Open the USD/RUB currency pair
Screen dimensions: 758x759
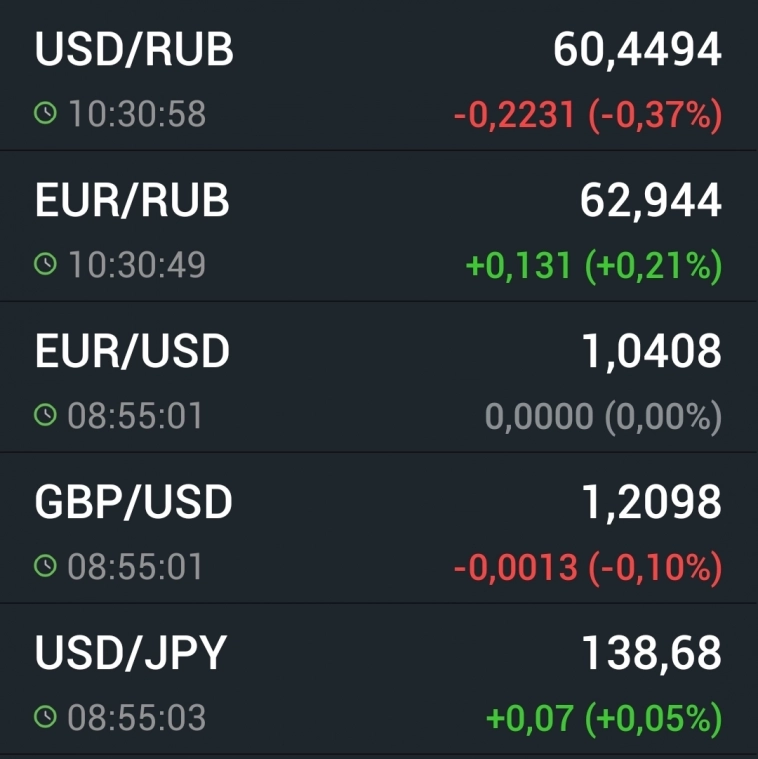pos(134,50)
